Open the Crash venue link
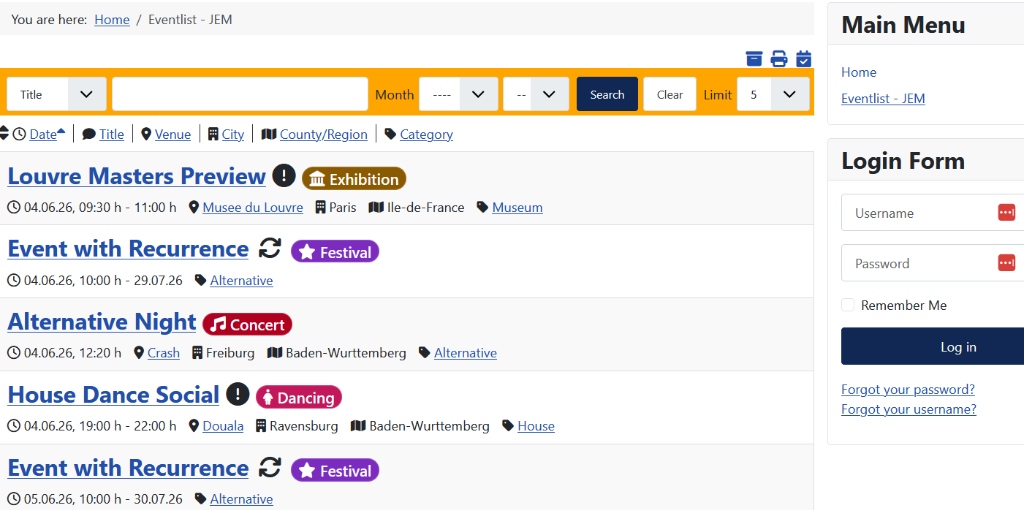Viewport: 1024px width, 510px height. pos(163,353)
